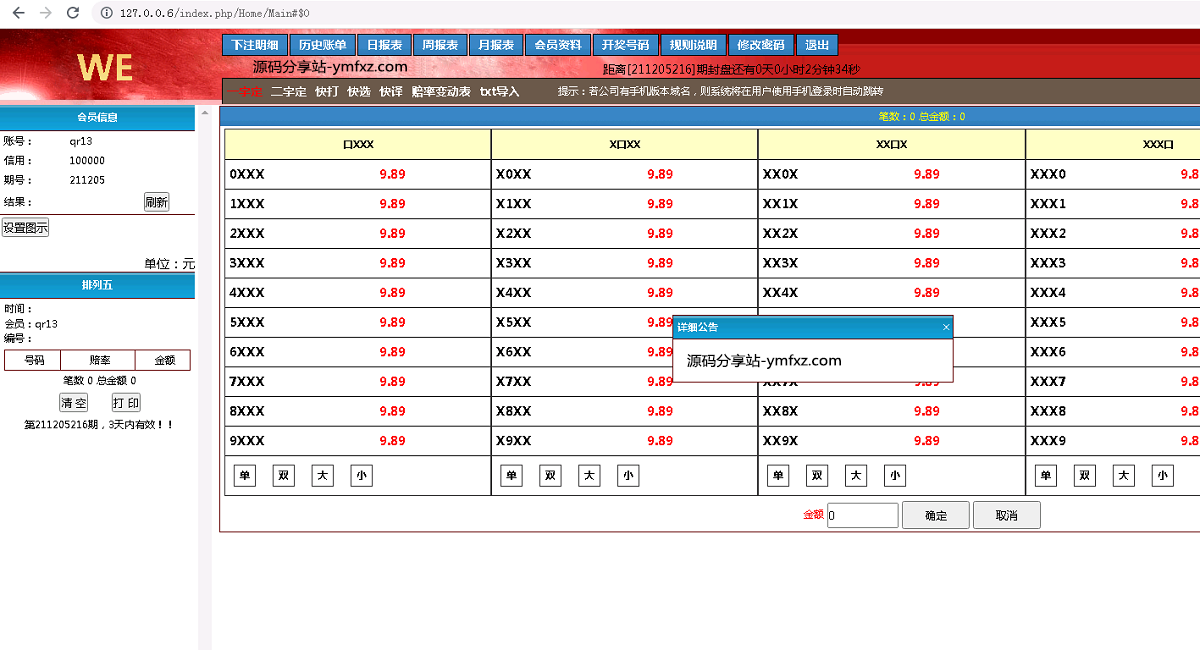Image resolution: width=1200 pixels, height=650 pixels.
Task: Open the 下注明细 menu
Action: pyautogui.click(x=254, y=45)
